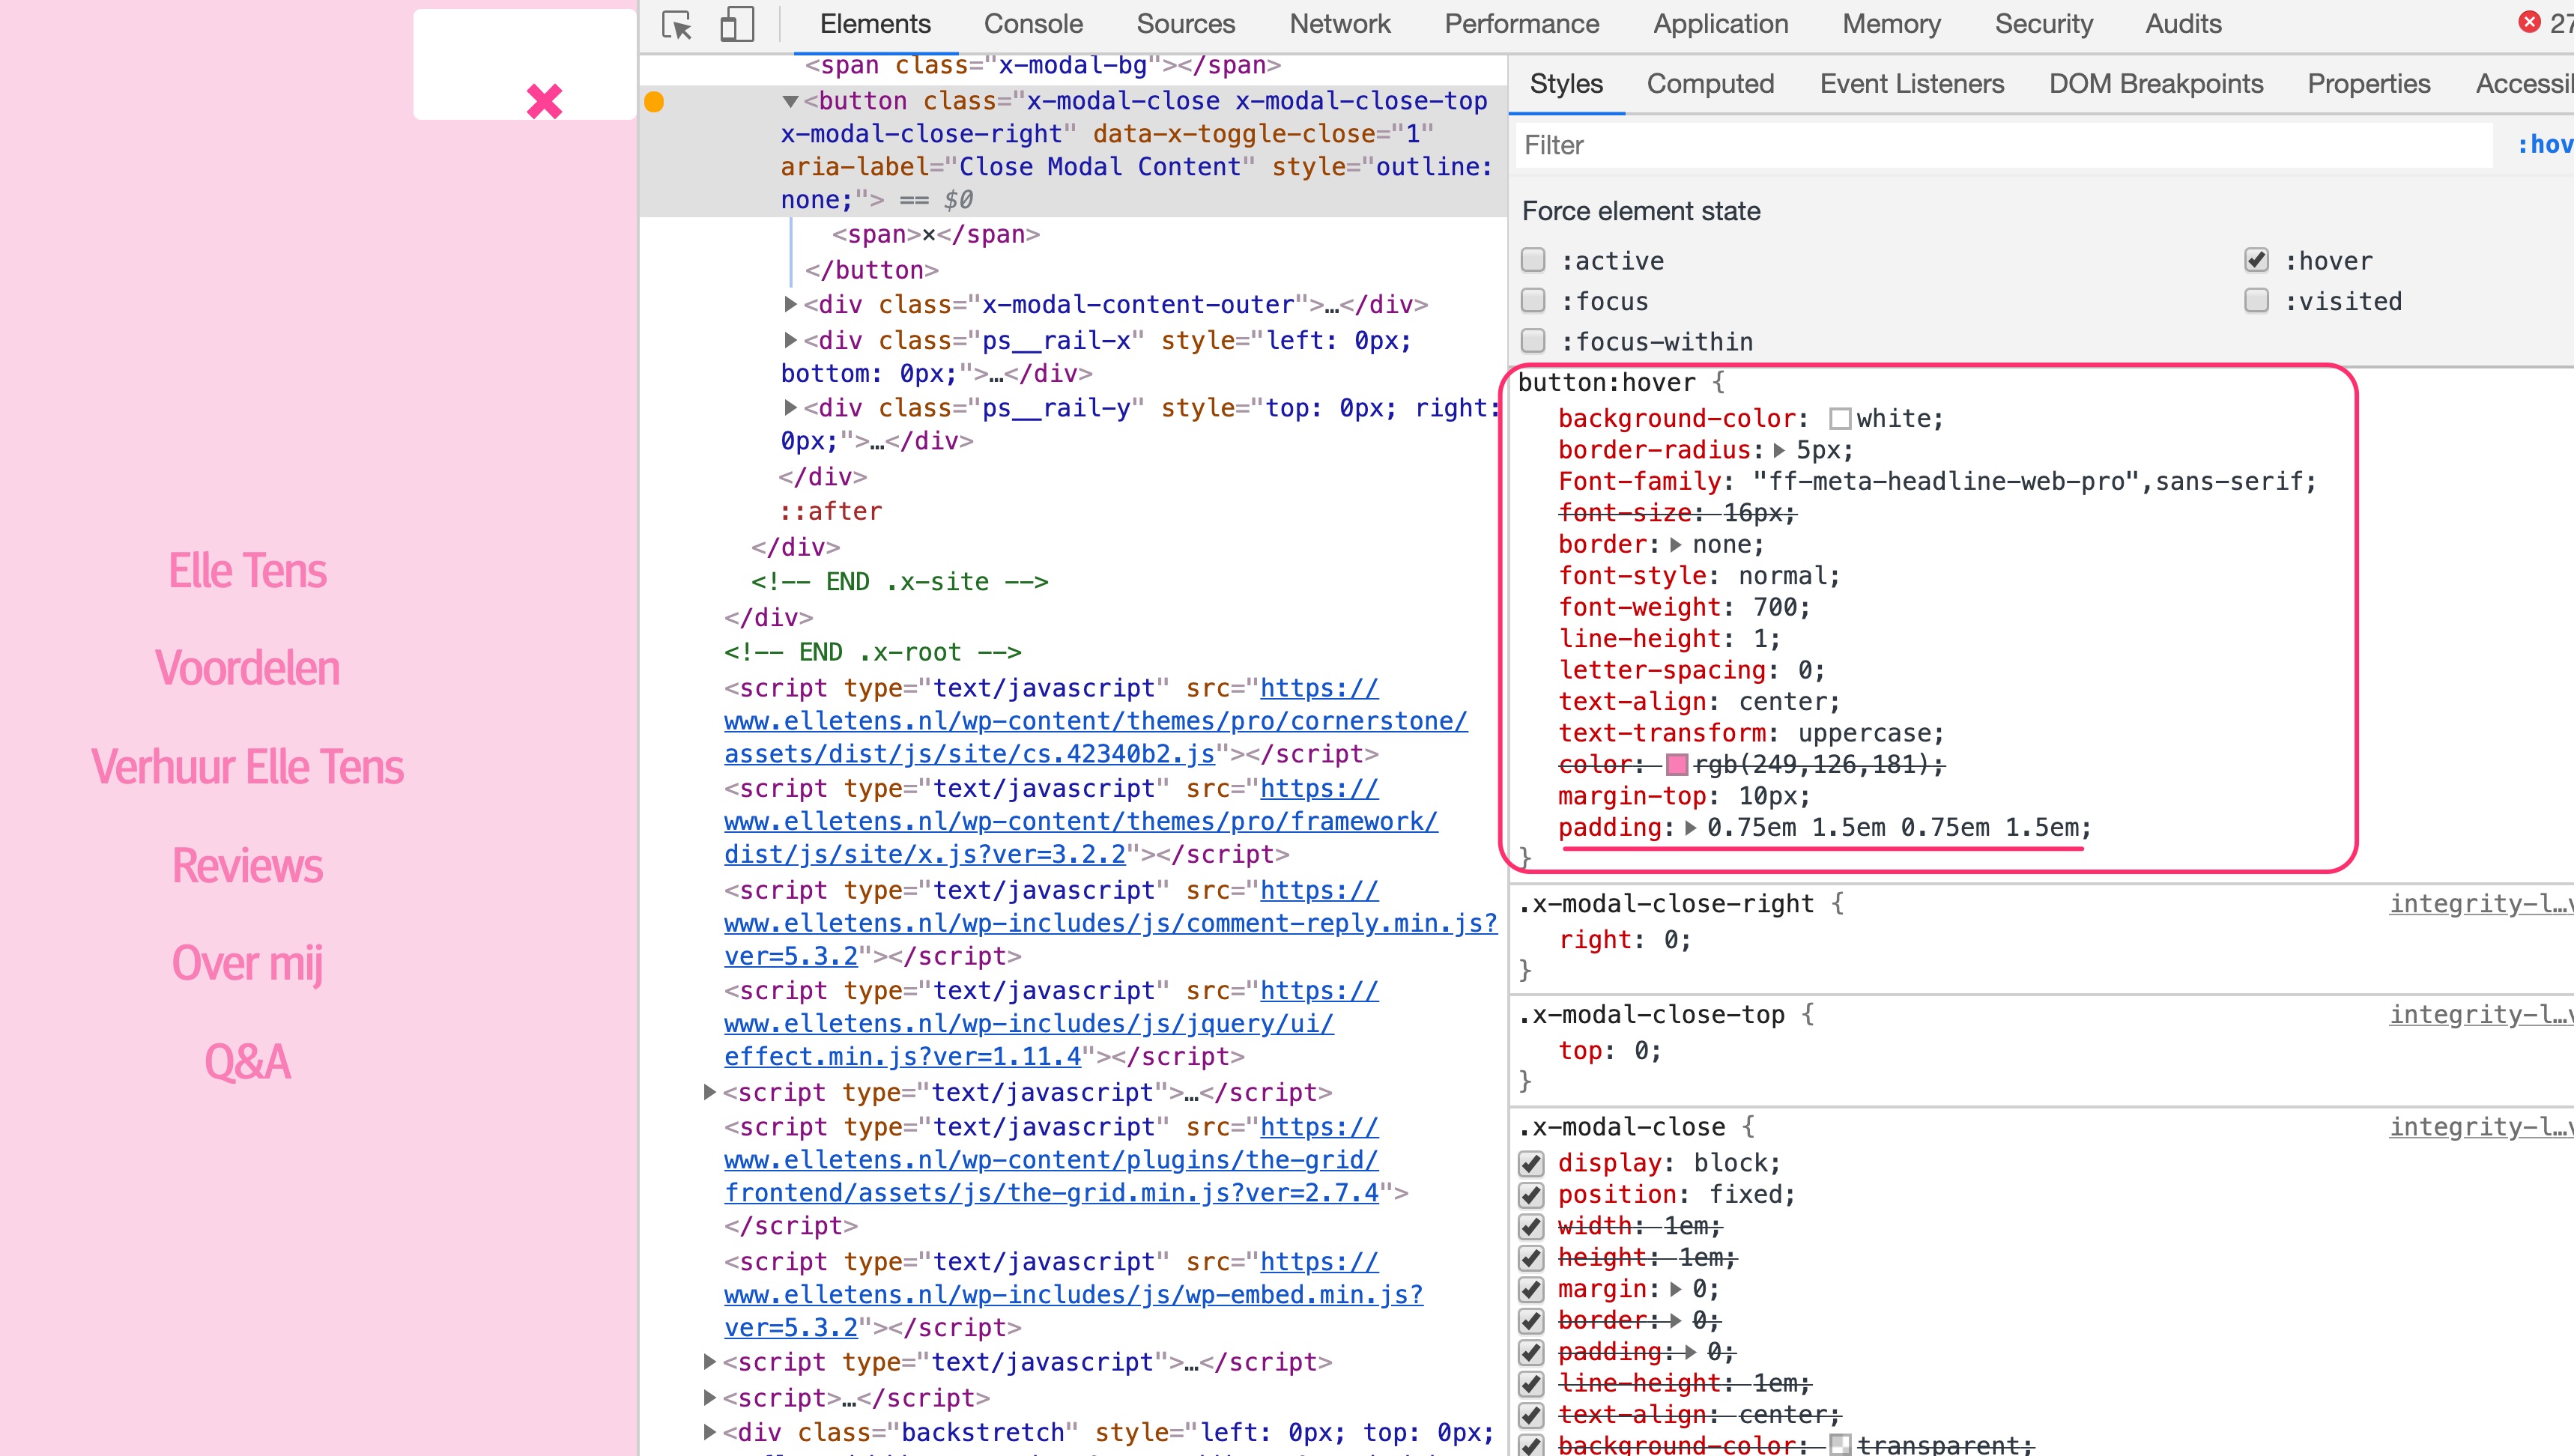Screen dimensions: 2574x1456
Task: Select the span × child element
Action: pyautogui.click(x=936, y=234)
